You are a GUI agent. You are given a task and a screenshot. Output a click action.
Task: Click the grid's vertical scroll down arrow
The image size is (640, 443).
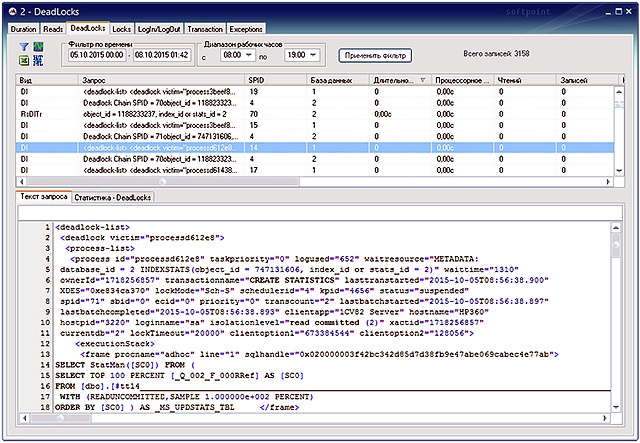click(619, 171)
